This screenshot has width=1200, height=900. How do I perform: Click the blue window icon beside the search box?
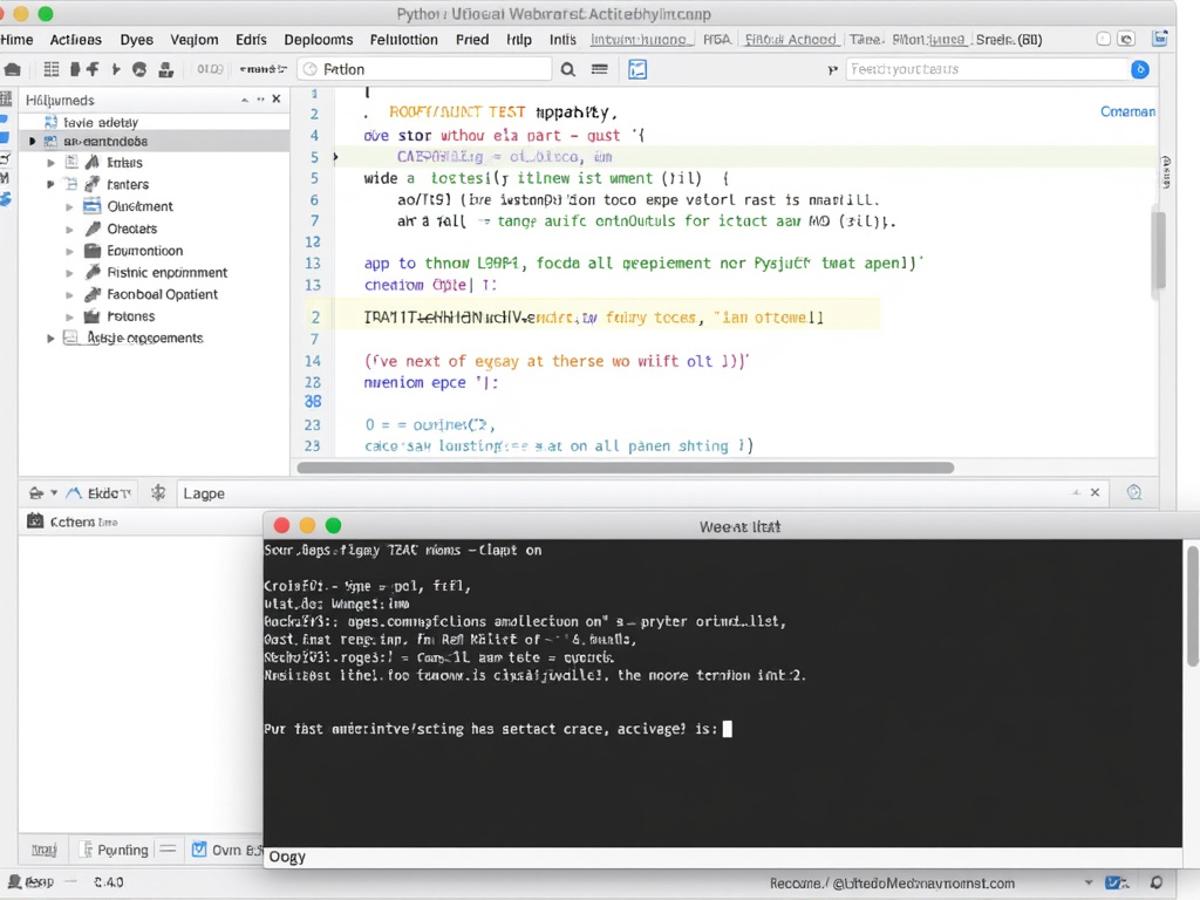pos(638,68)
